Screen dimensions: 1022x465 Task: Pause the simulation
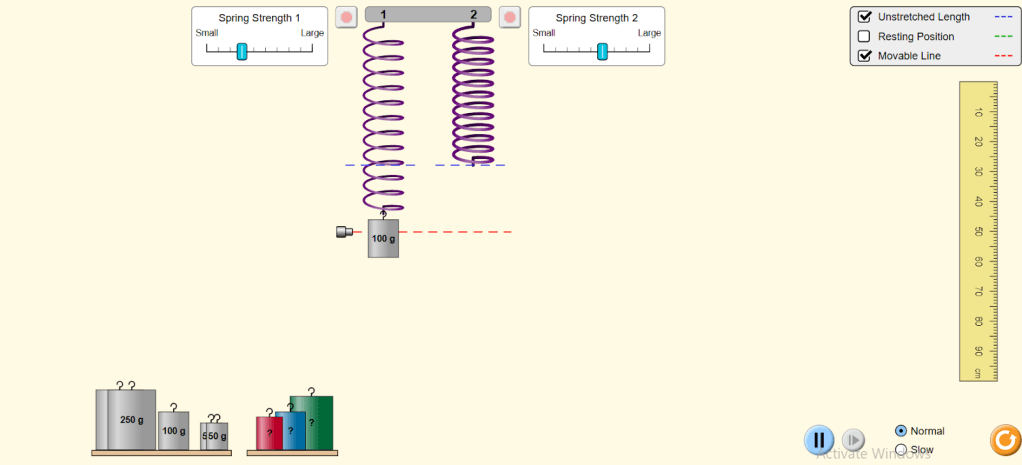[x=818, y=440]
